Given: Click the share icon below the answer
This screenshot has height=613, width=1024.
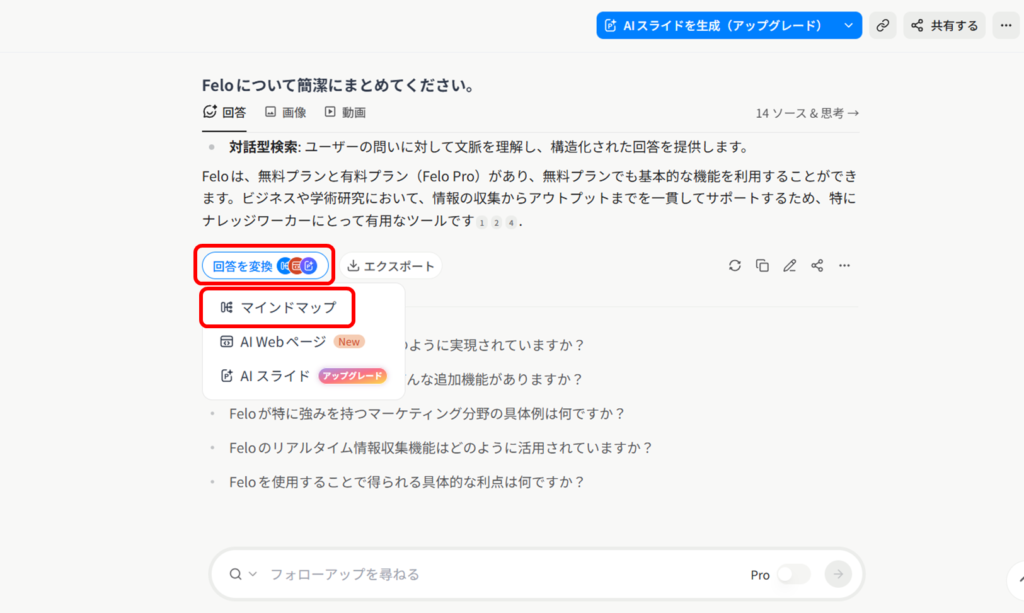Looking at the screenshot, I should pyautogui.click(x=817, y=266).
